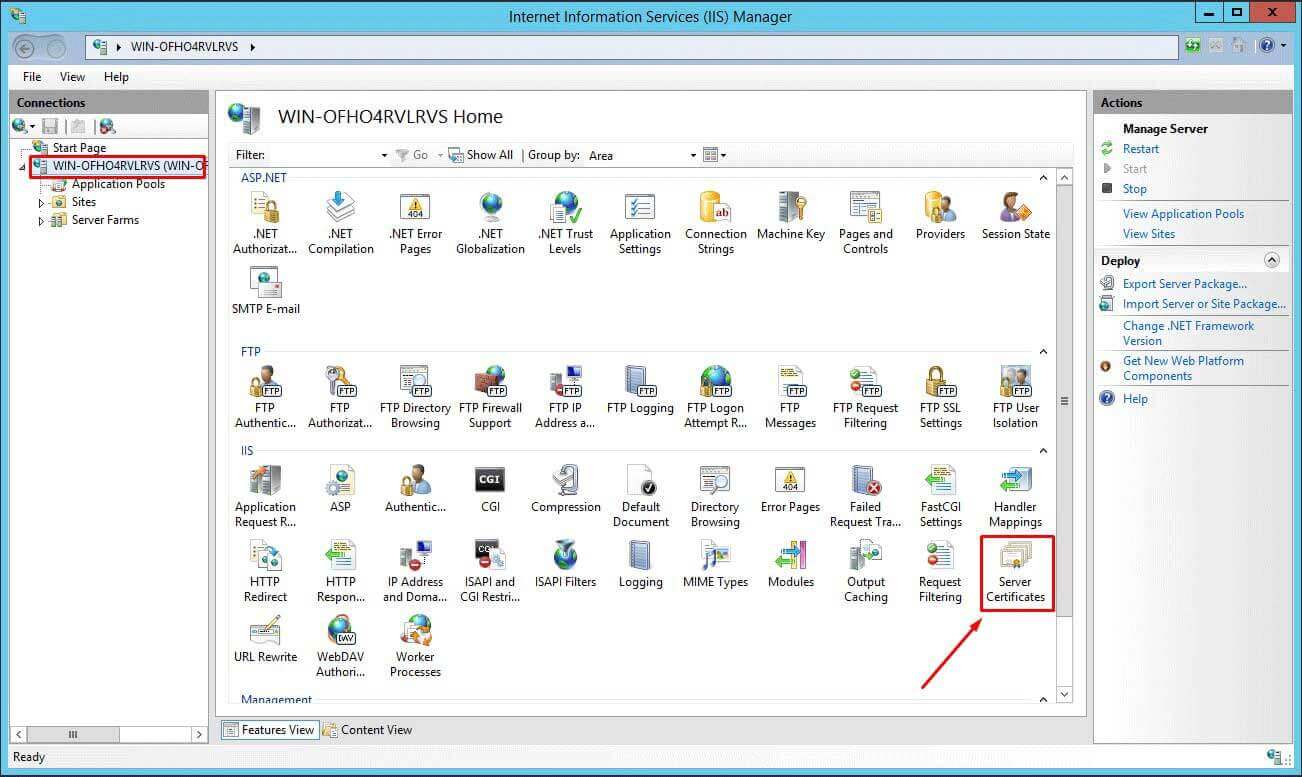Image resolution: width=1302 pixels, height=777 pixels.
Task: Open the Server Certificates feature
Action: pyautogui.click(x=1015, y=571)
